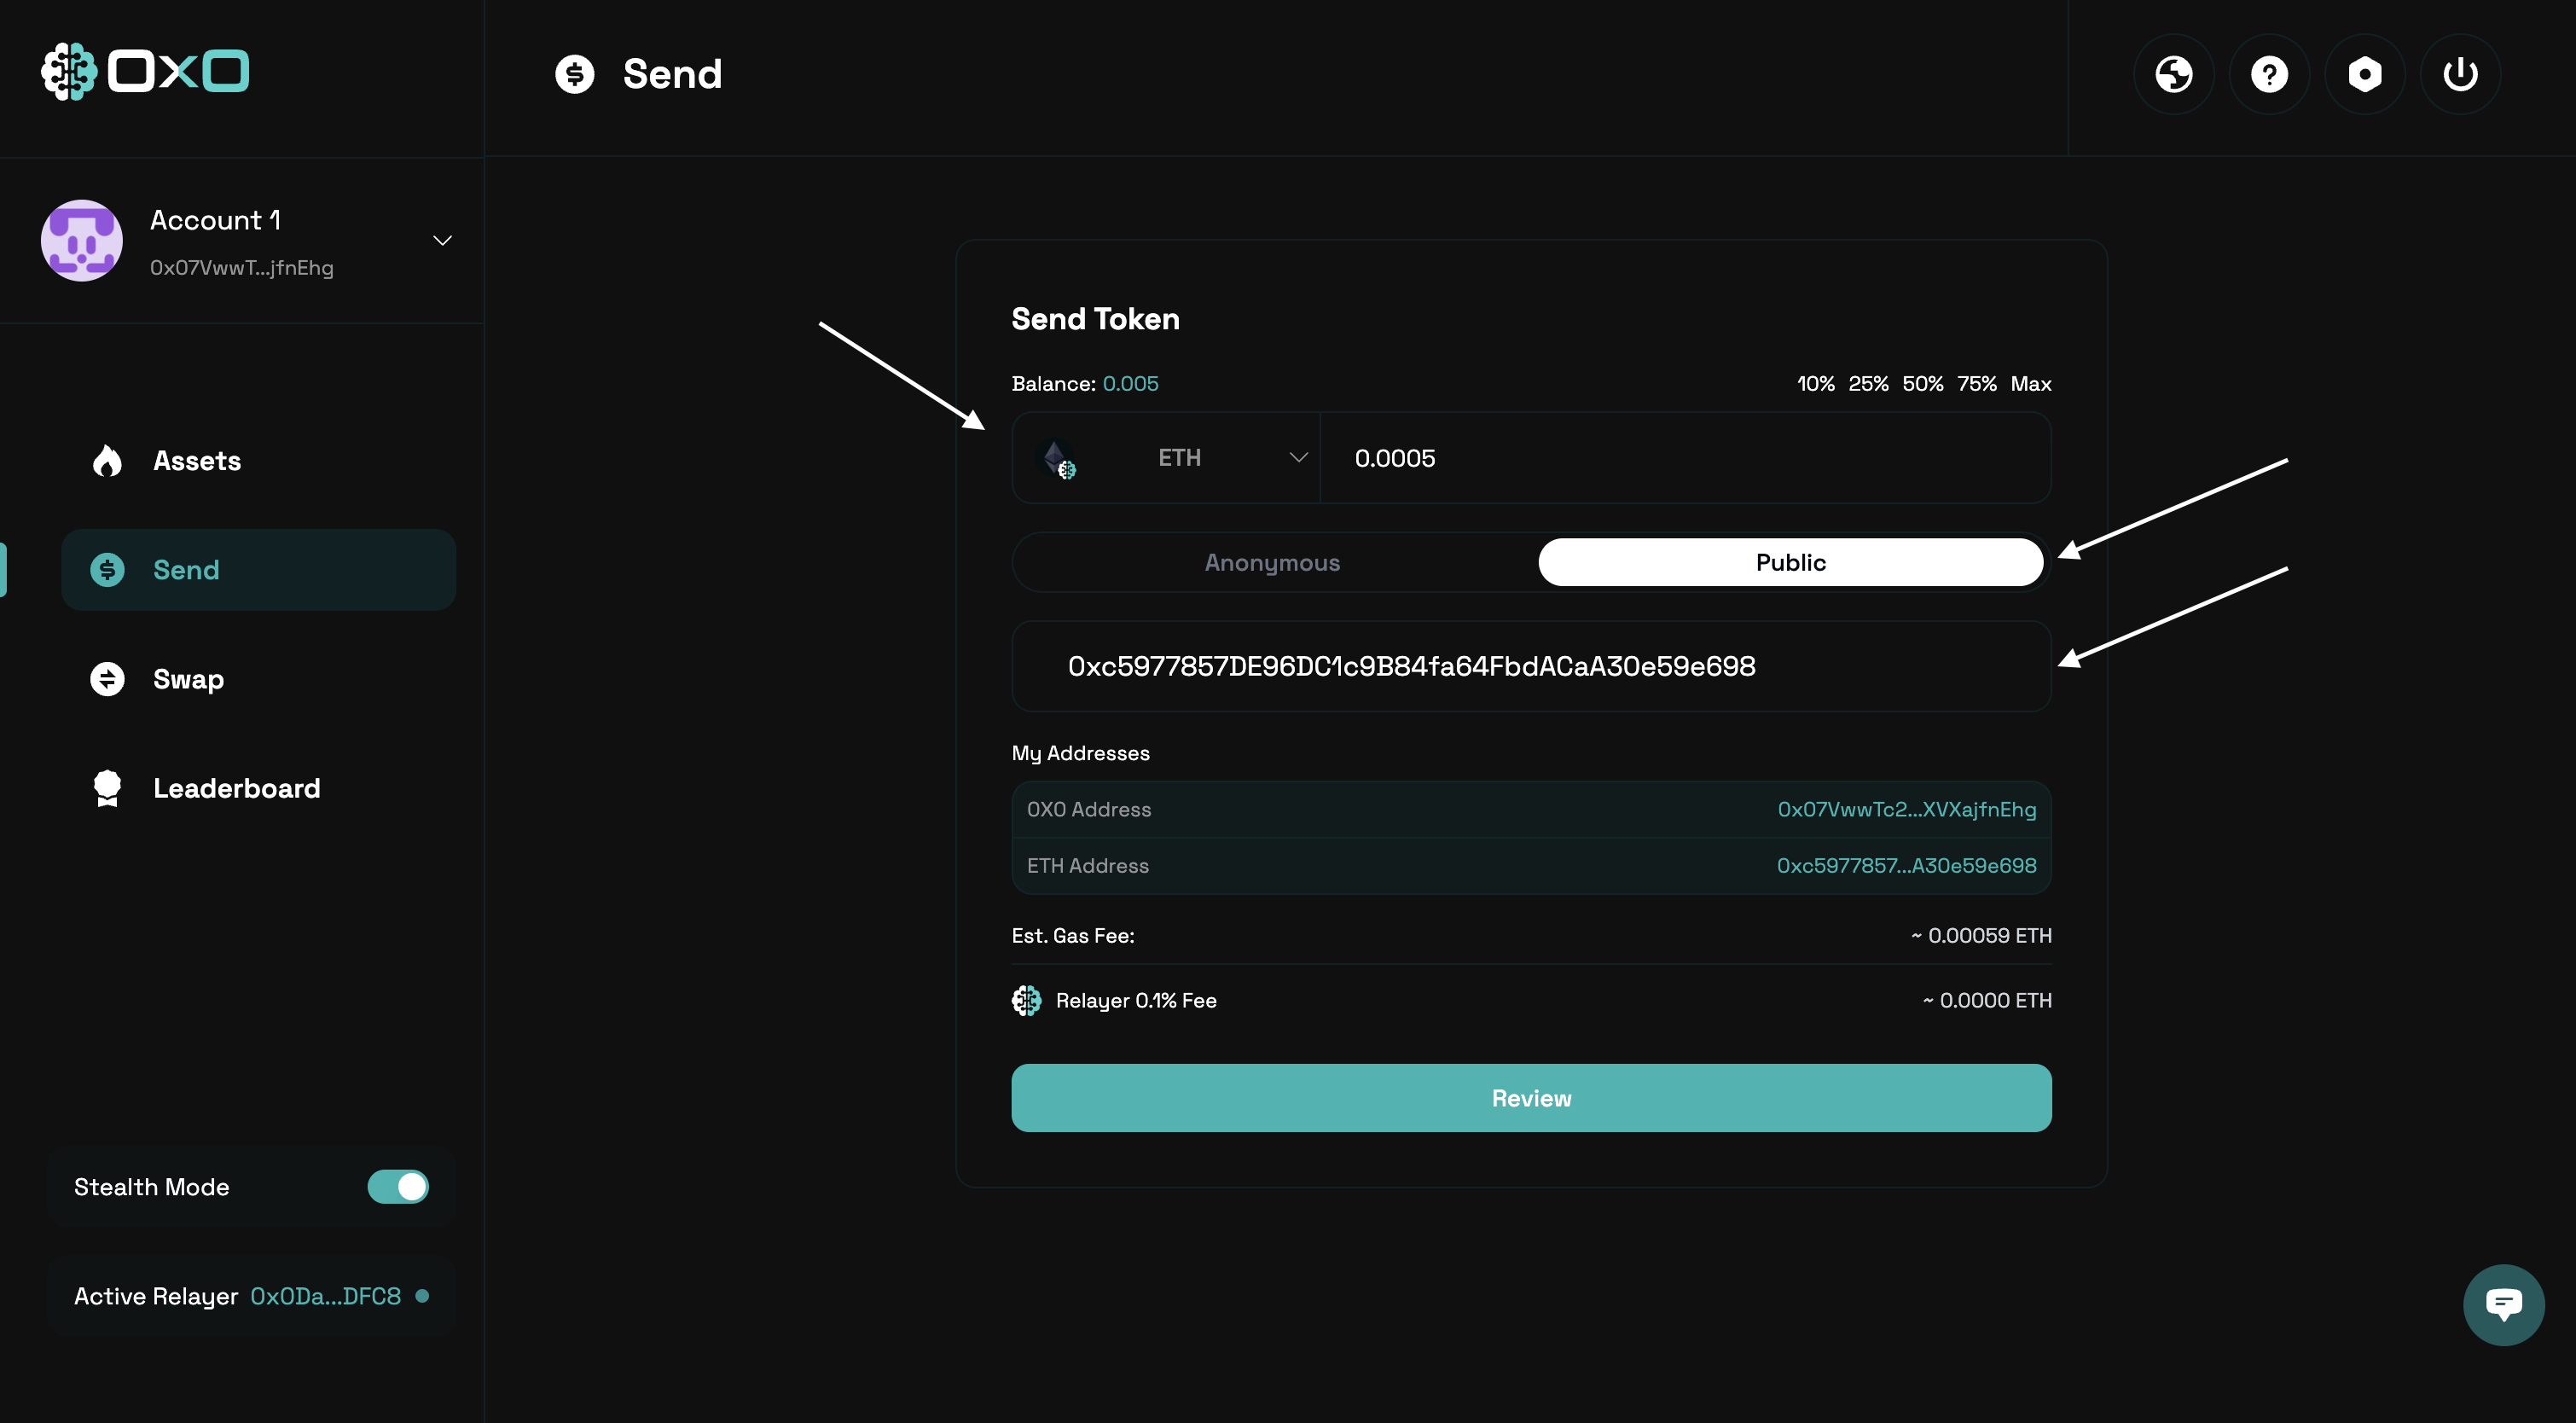Open the ETH token dropdown
This screenshot has width=2576, height=1423.
1180,457
